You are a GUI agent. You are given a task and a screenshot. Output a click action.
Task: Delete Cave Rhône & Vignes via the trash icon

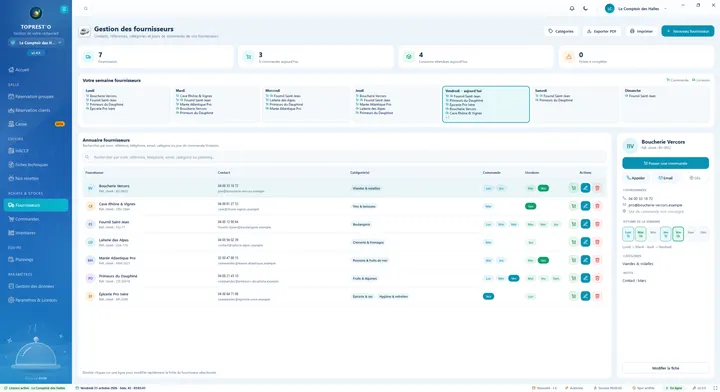597,206
